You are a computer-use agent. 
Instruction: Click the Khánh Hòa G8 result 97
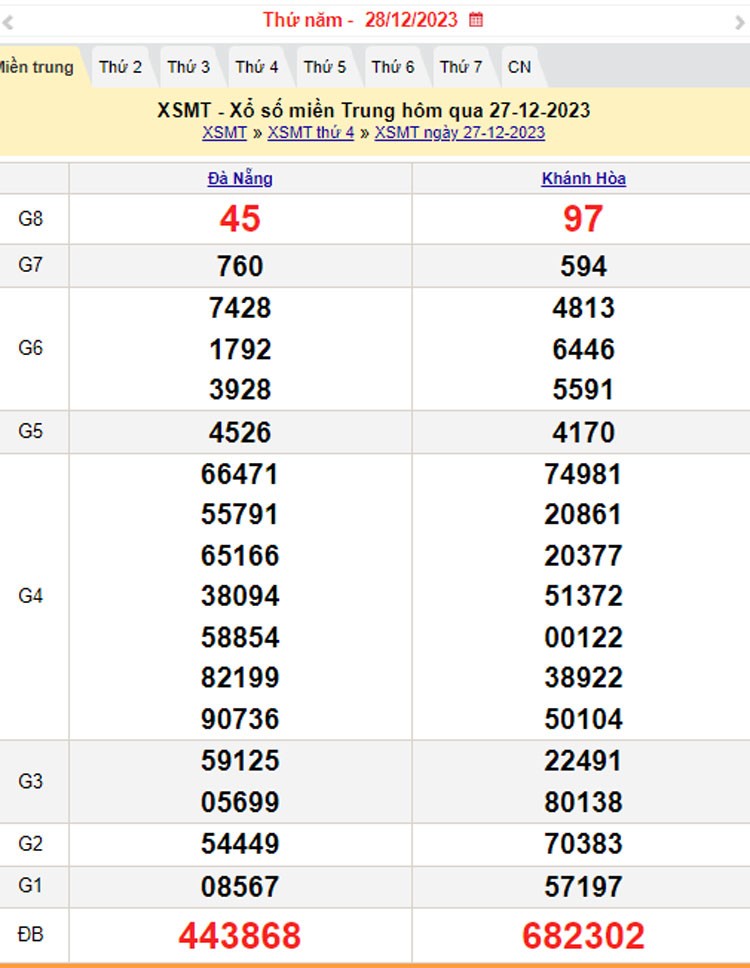[x=583, y=219]
